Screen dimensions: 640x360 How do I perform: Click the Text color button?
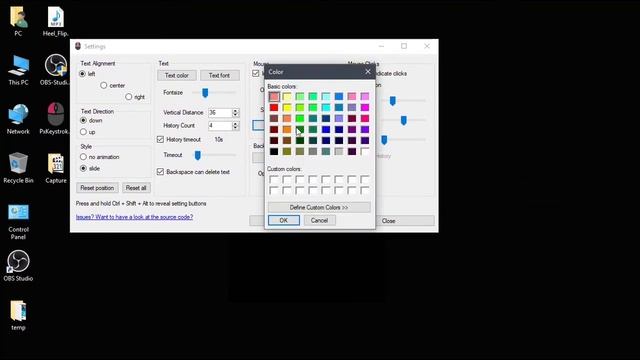177,76
